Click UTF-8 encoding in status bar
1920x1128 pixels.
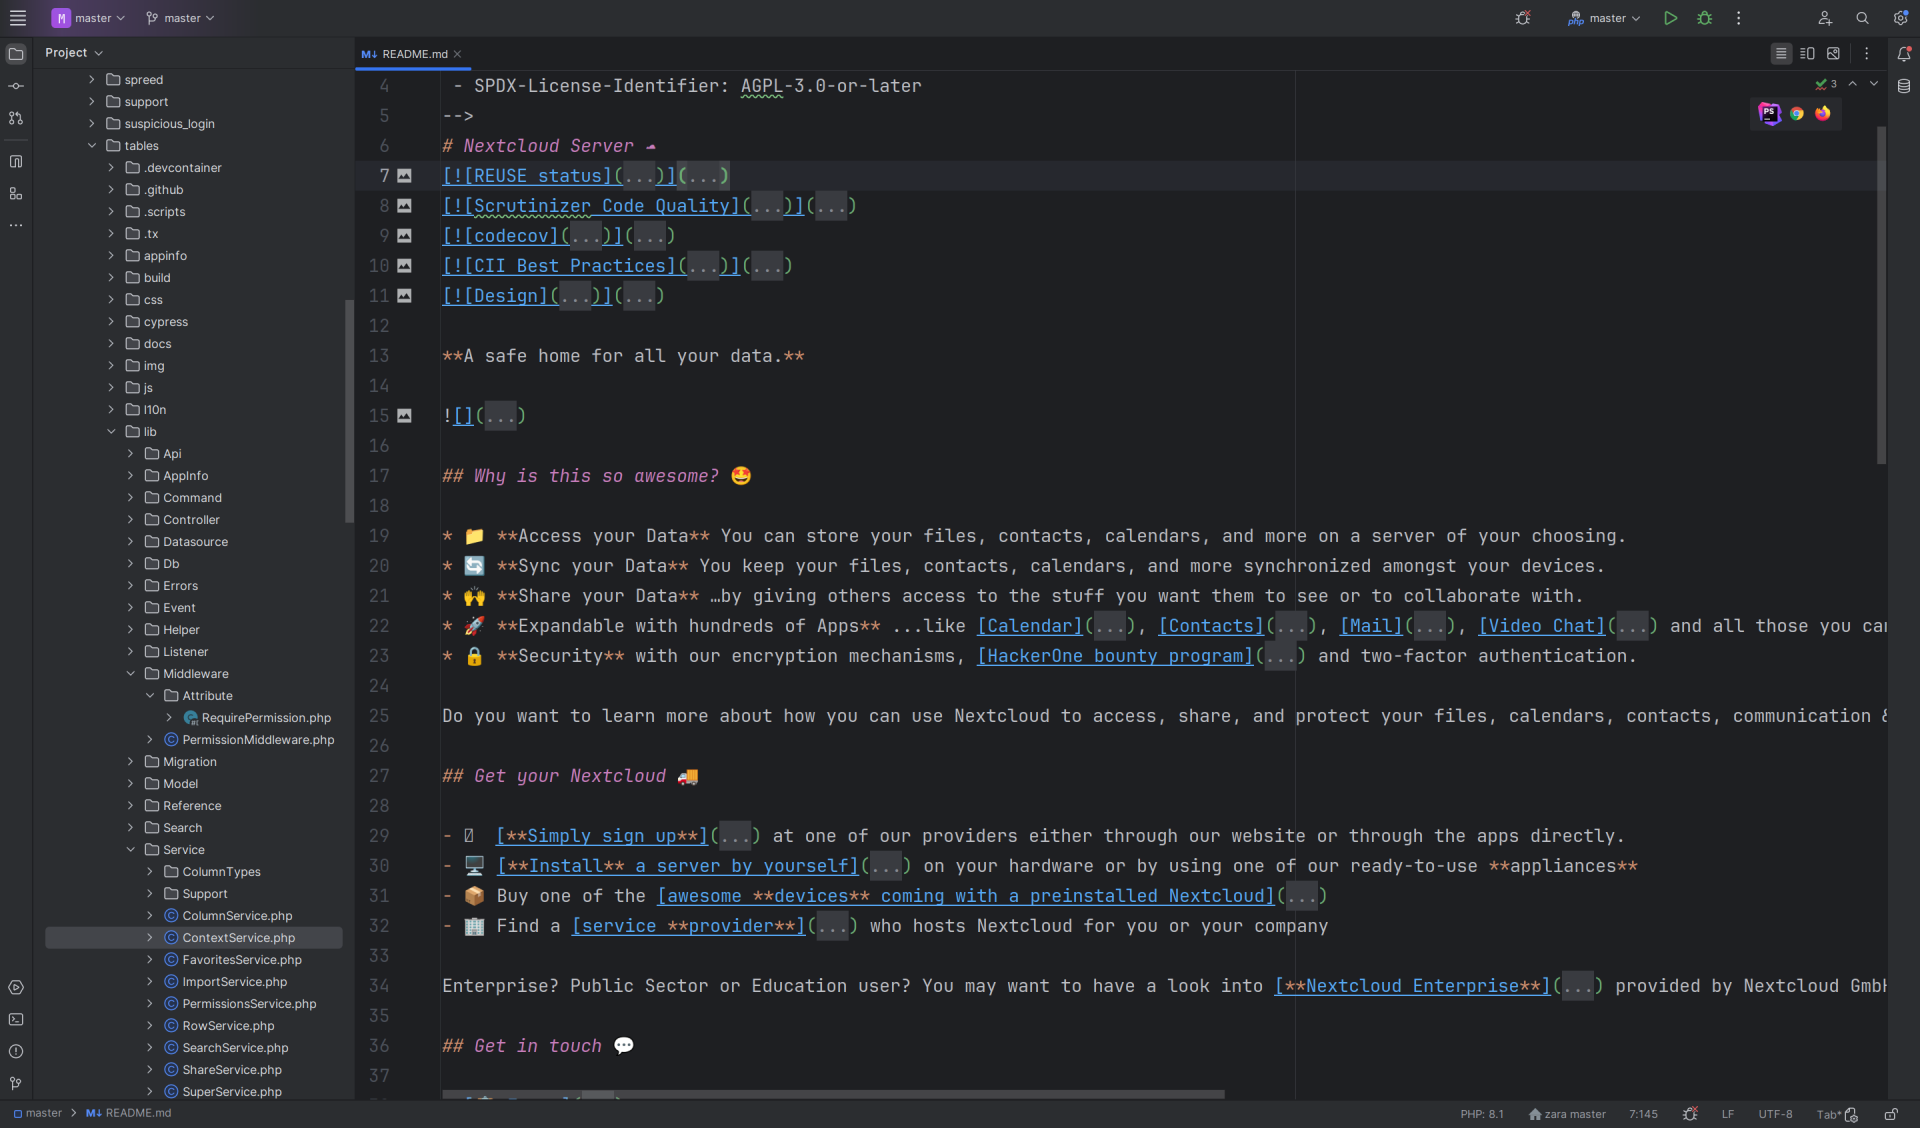click(x=1775, y=1114)
